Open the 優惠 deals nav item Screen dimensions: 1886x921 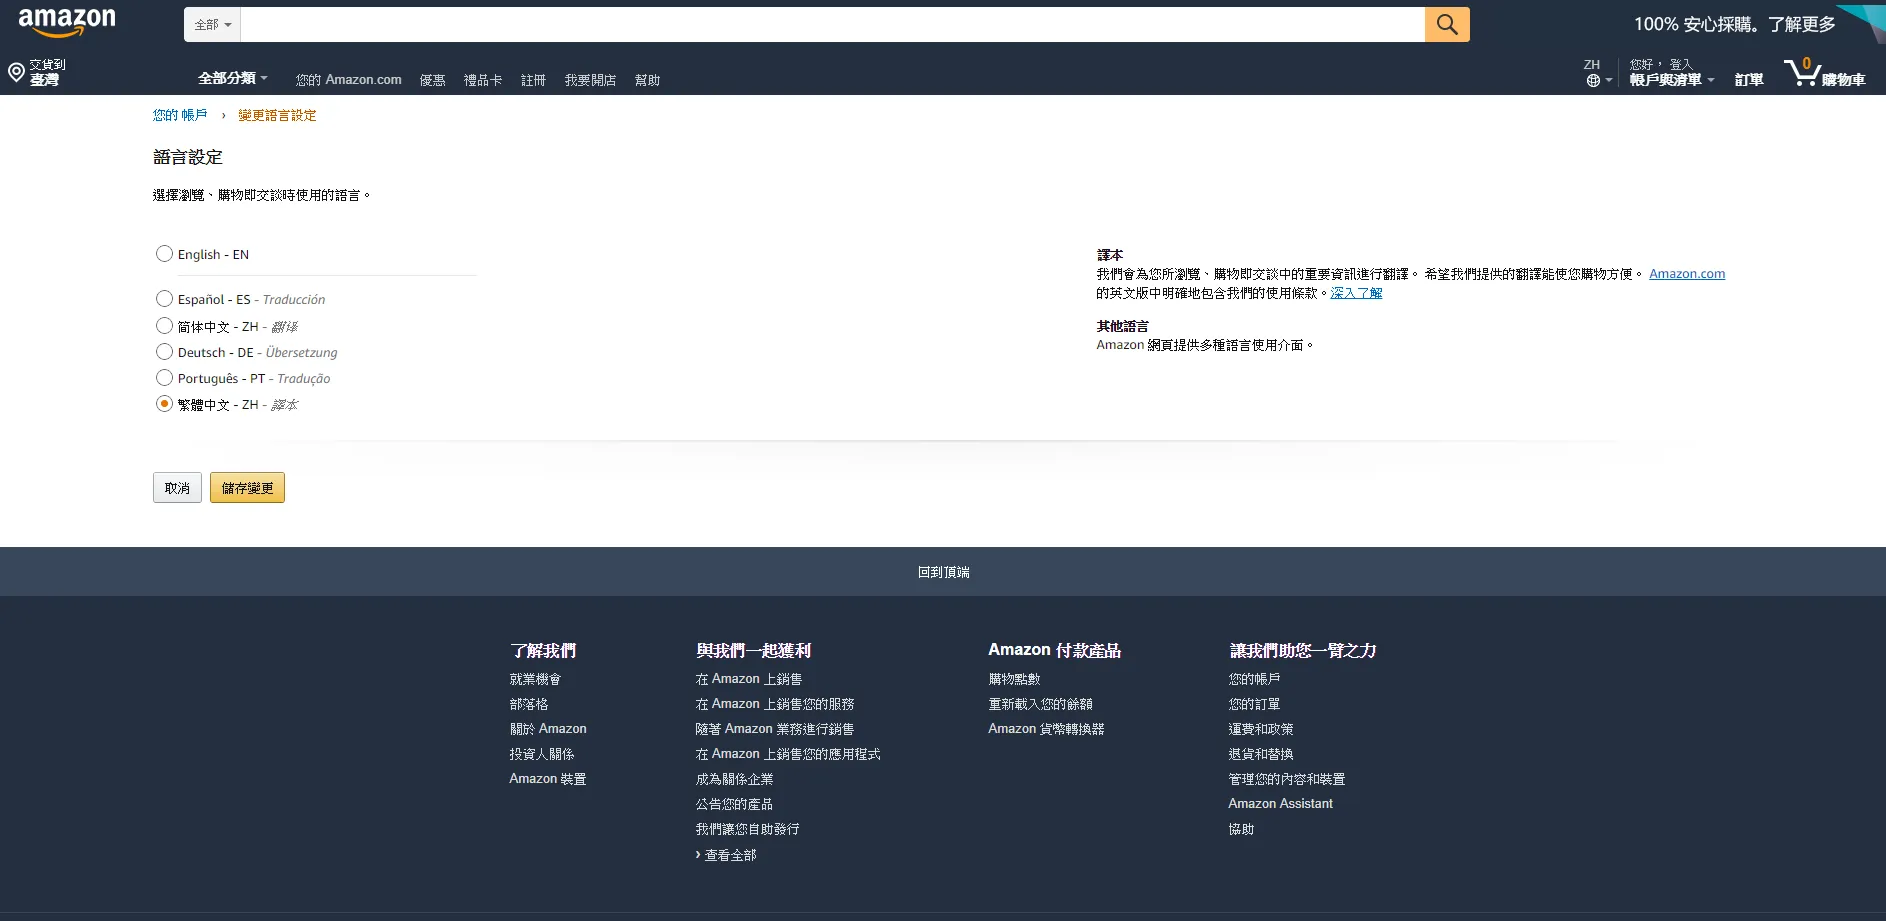point(433,80)
